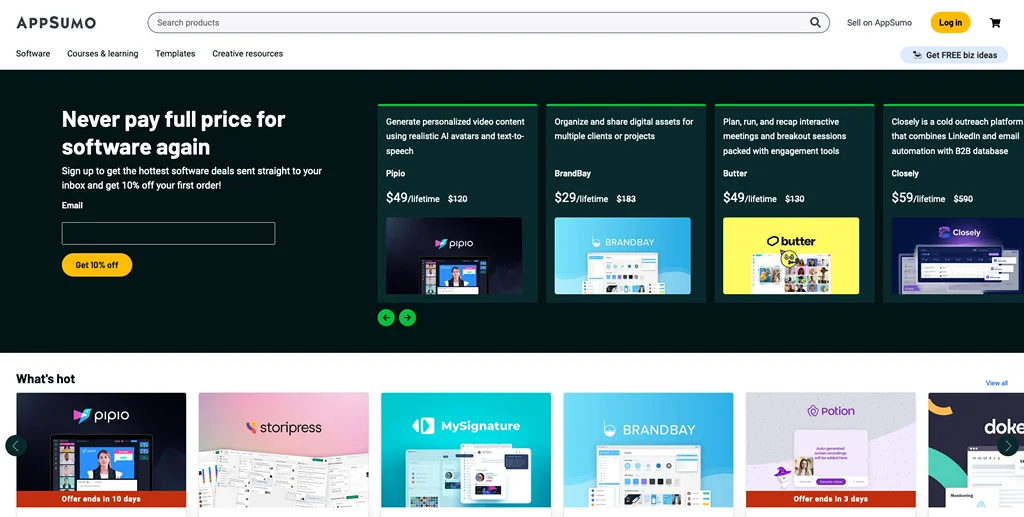Click the $59/lifetime price
The image size is (1024, 517).
coord(918,197)
